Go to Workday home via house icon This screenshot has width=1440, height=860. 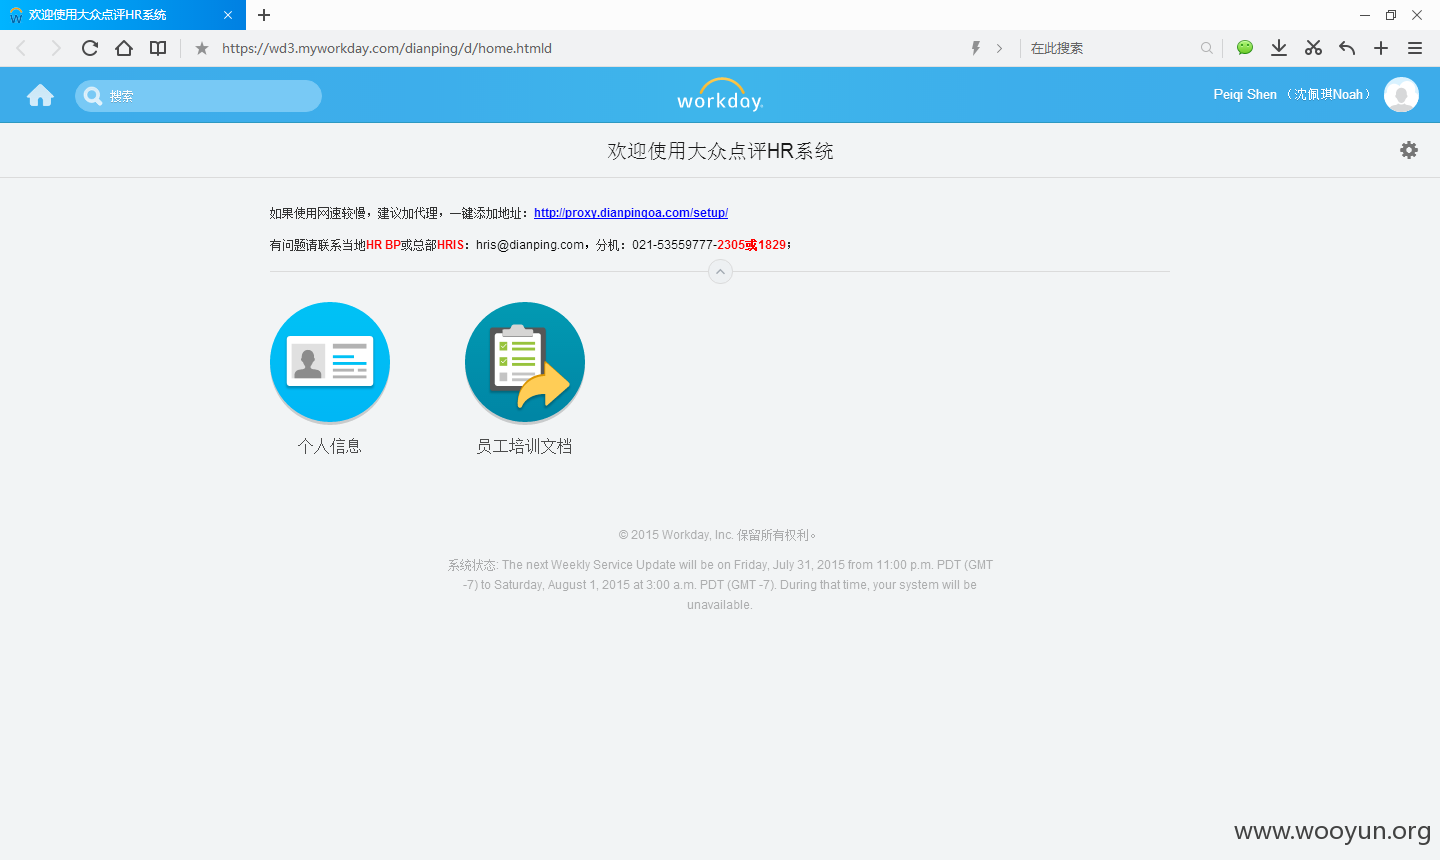pos(40,95)
